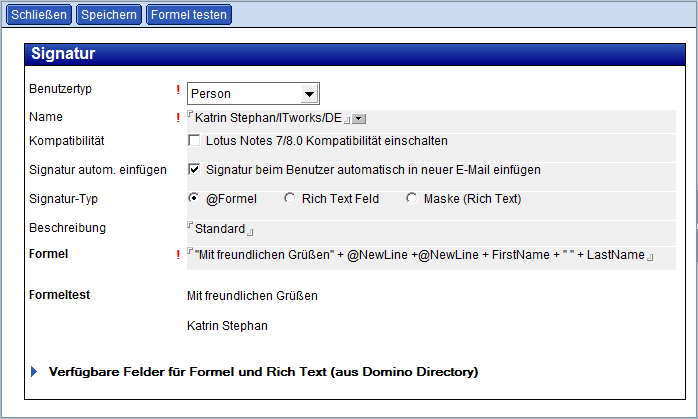Open the Name field picker arrow

[359, 119]
